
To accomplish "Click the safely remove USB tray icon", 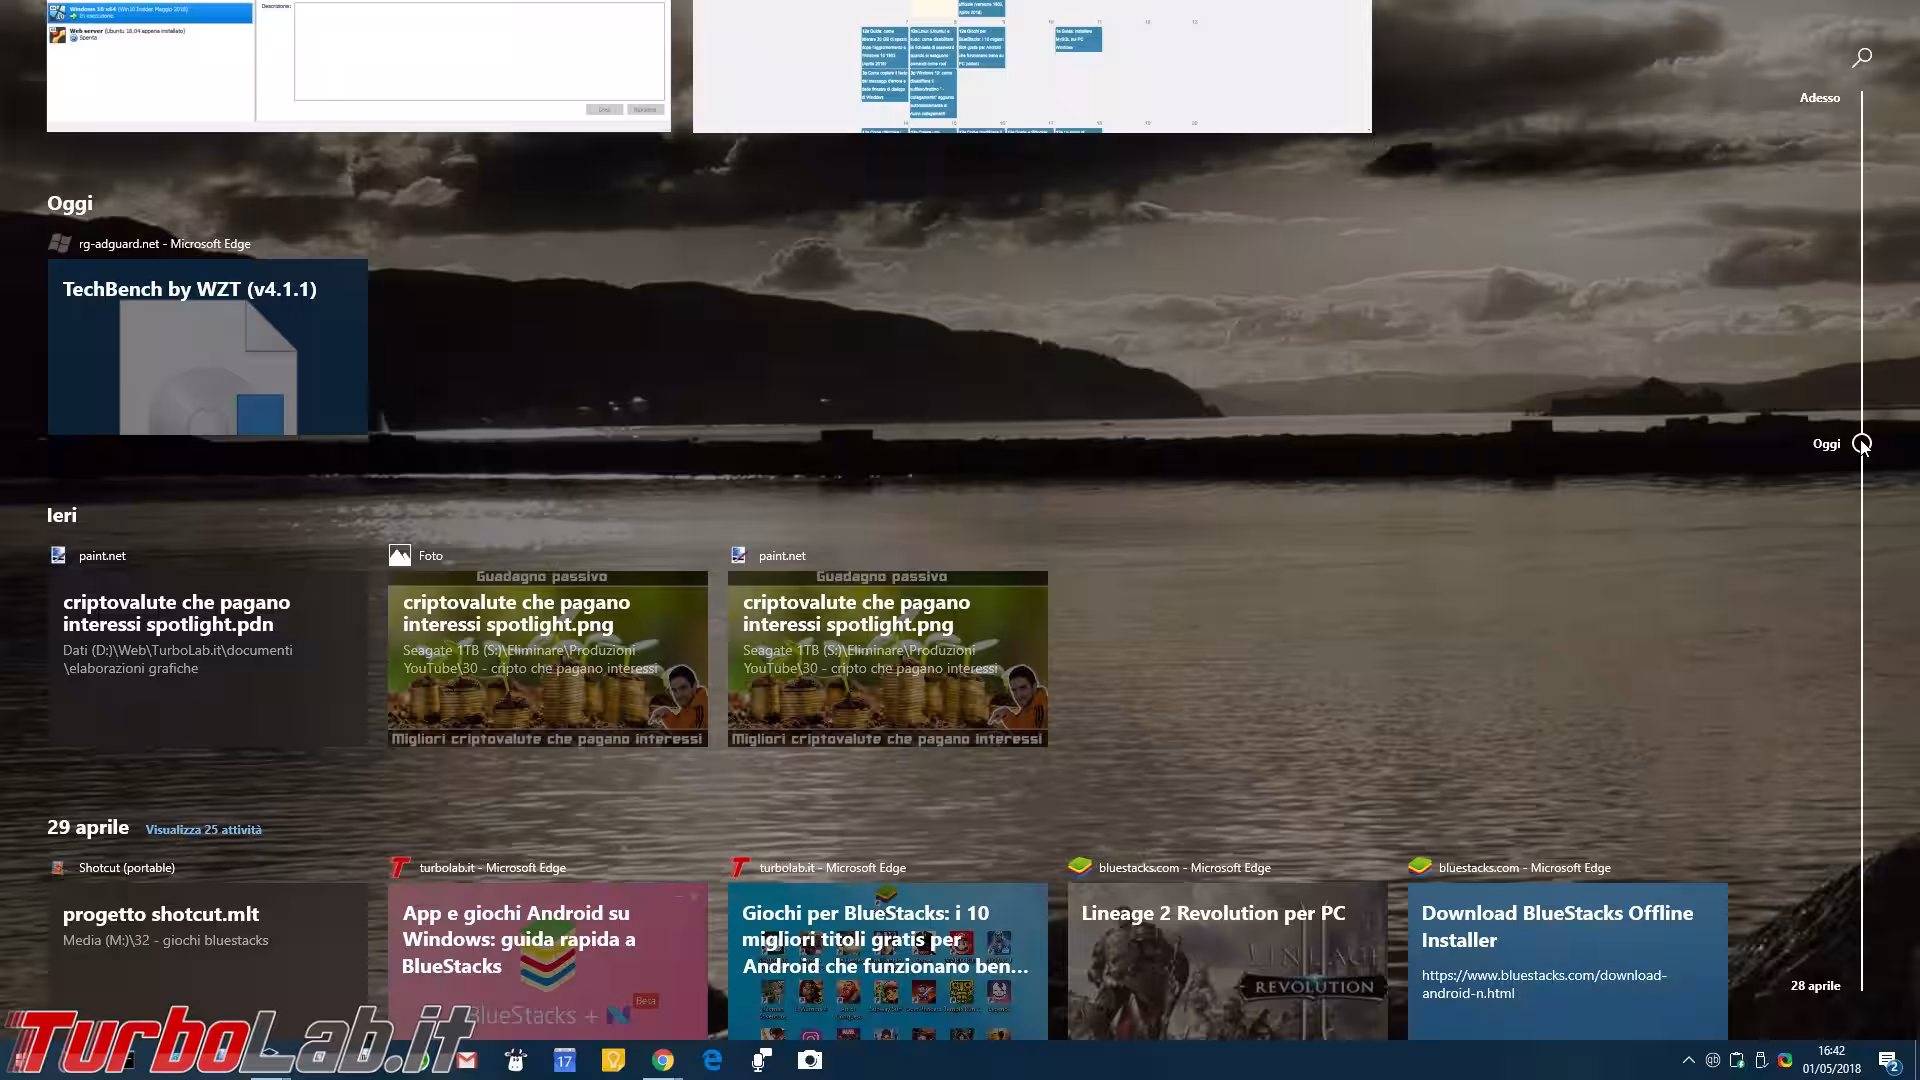I will tap(1762, 1060).
